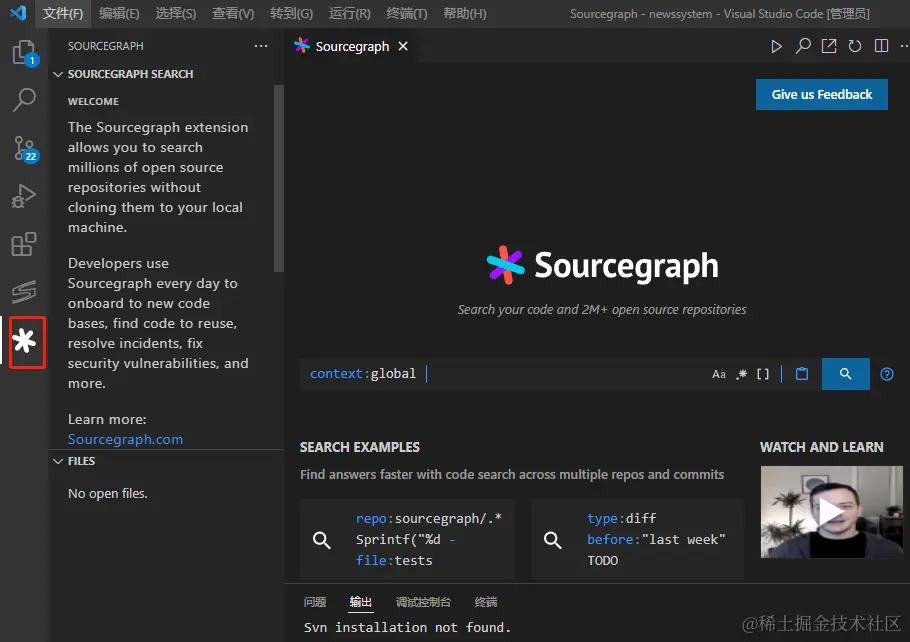The image size is (910, 642).
Task: Click the SEARCH EXAMPLES heading
Action: (x=359, y=448)
